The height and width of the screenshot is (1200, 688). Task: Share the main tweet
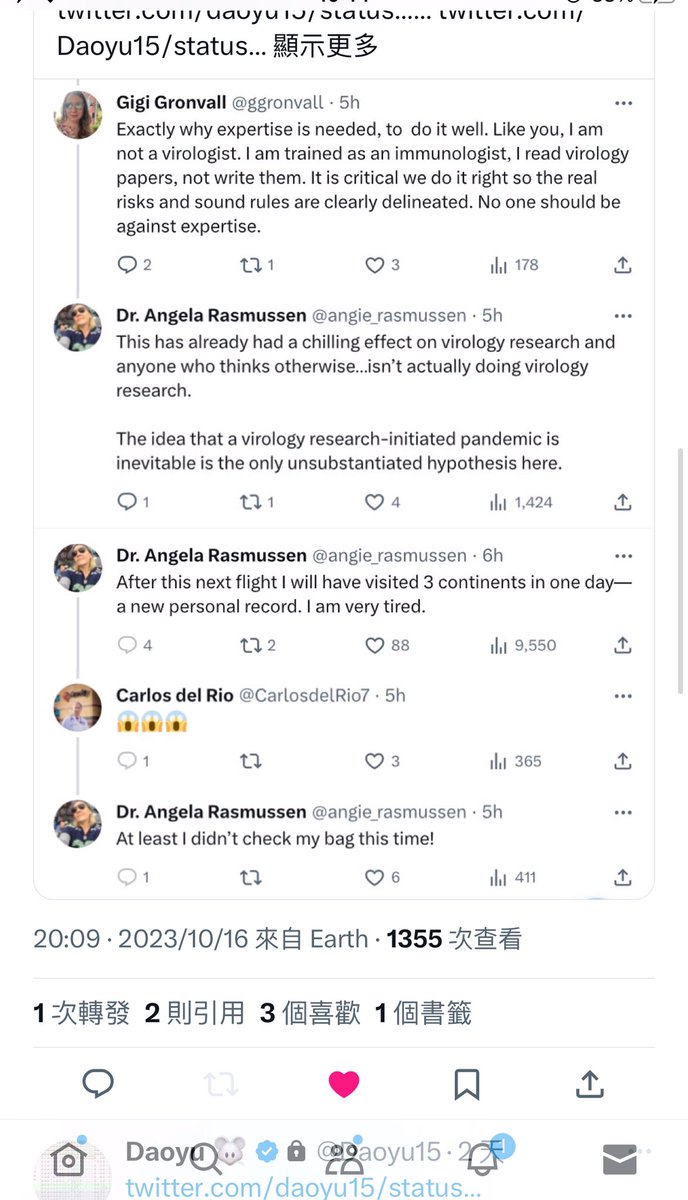coord(590,1084)
